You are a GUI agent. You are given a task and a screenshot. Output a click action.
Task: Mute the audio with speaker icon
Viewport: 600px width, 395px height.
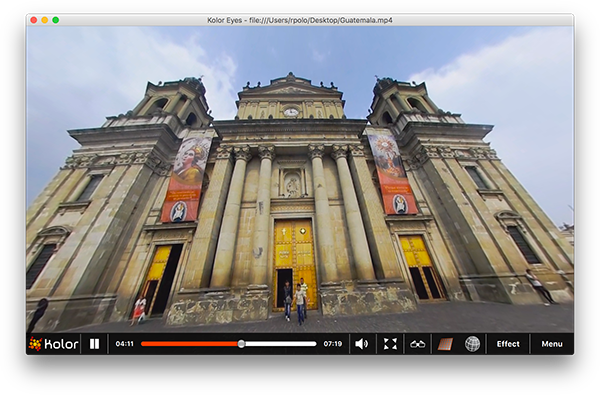[x=362, y=344]
